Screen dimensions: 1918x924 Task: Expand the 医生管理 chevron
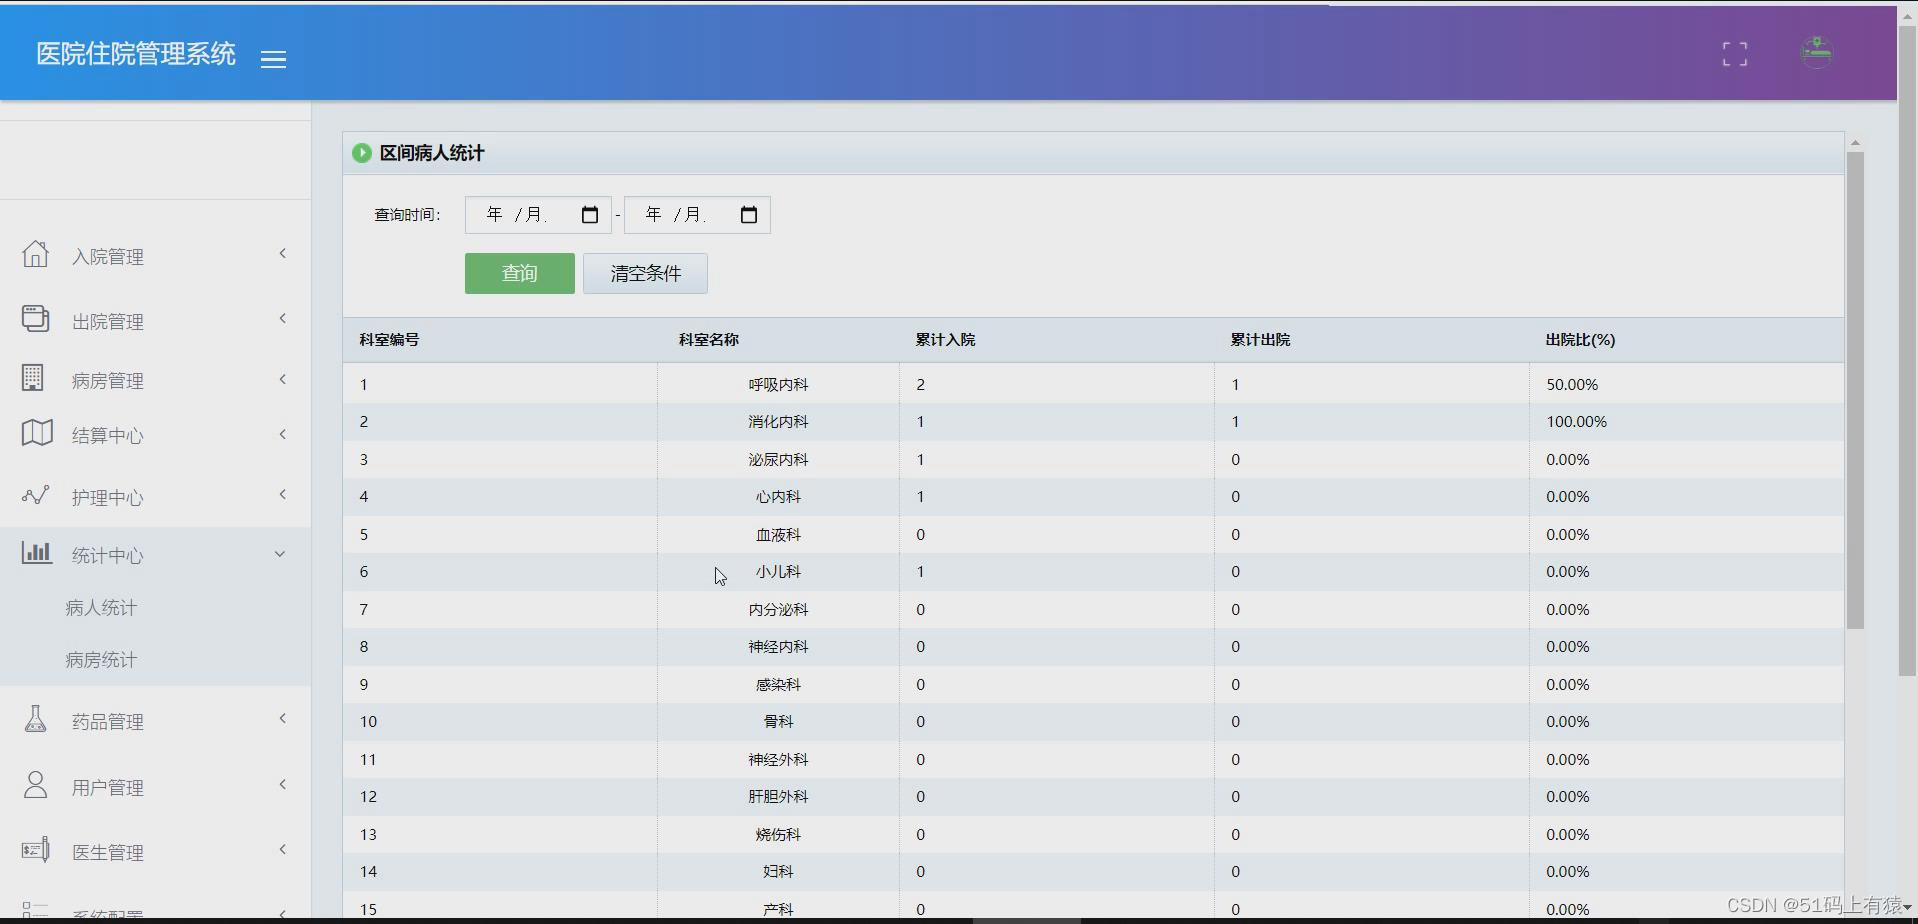click(283, 850)
